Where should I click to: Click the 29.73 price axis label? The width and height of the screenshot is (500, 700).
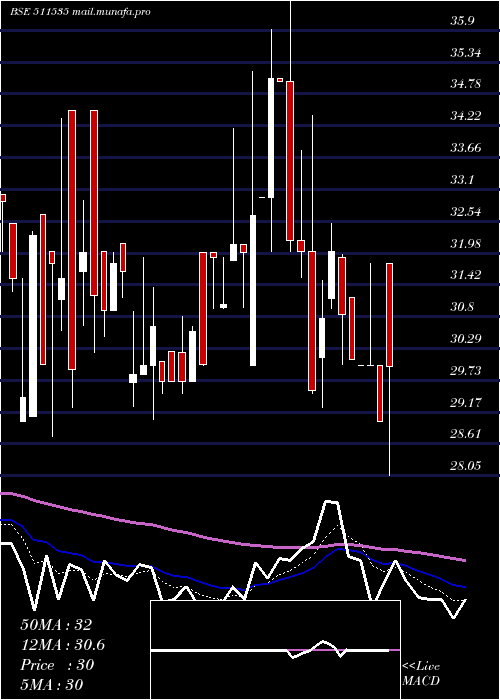tap(466, 371)
